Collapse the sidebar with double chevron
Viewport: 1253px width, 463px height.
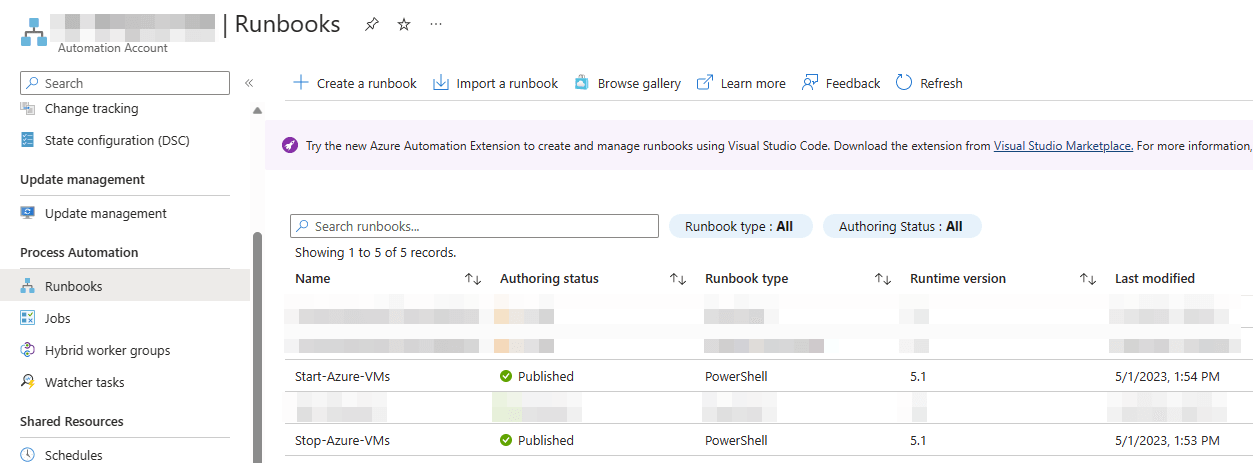(x=249, y=83)
